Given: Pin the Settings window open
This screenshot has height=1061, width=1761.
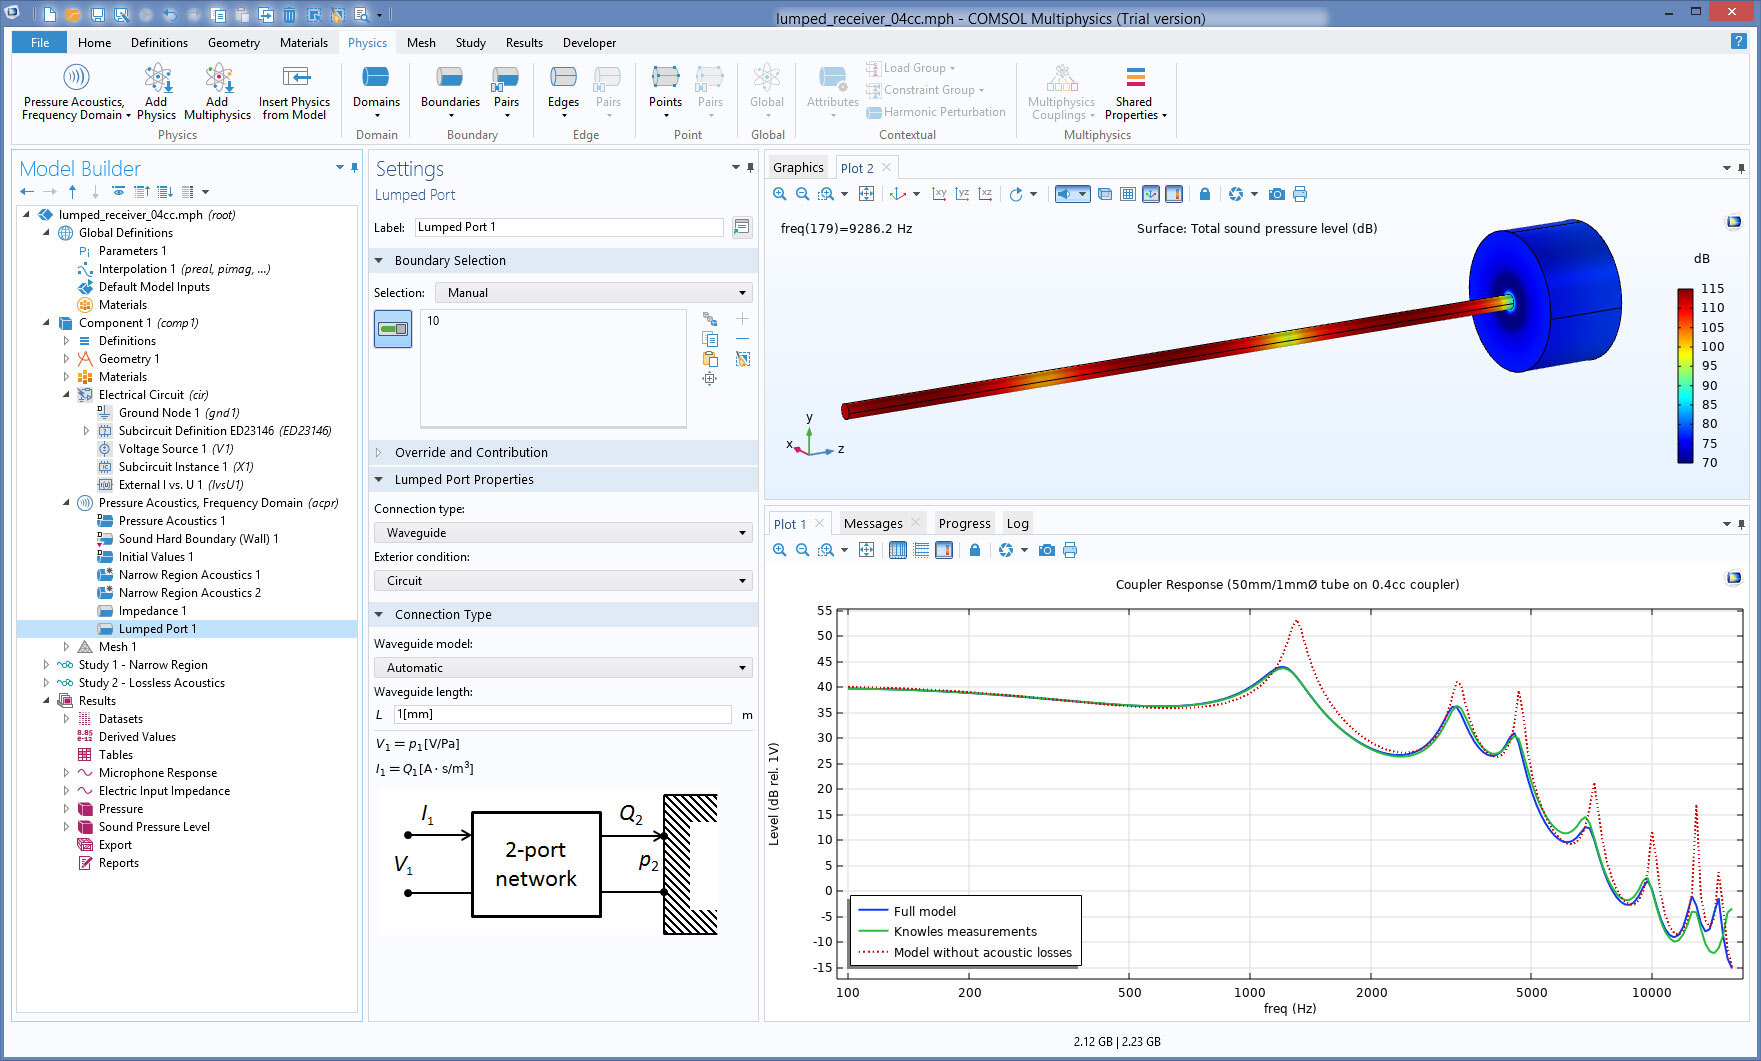Looking at the screenshot, I should click(751, 168).
